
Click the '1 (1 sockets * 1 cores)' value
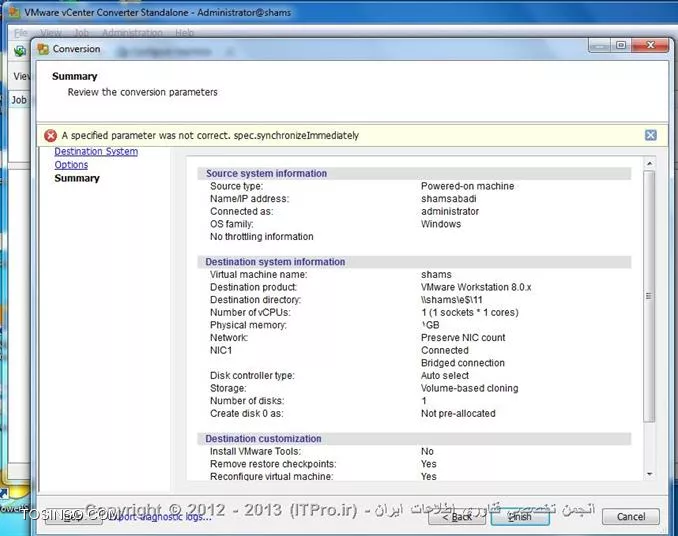click(x=470, y=313)
